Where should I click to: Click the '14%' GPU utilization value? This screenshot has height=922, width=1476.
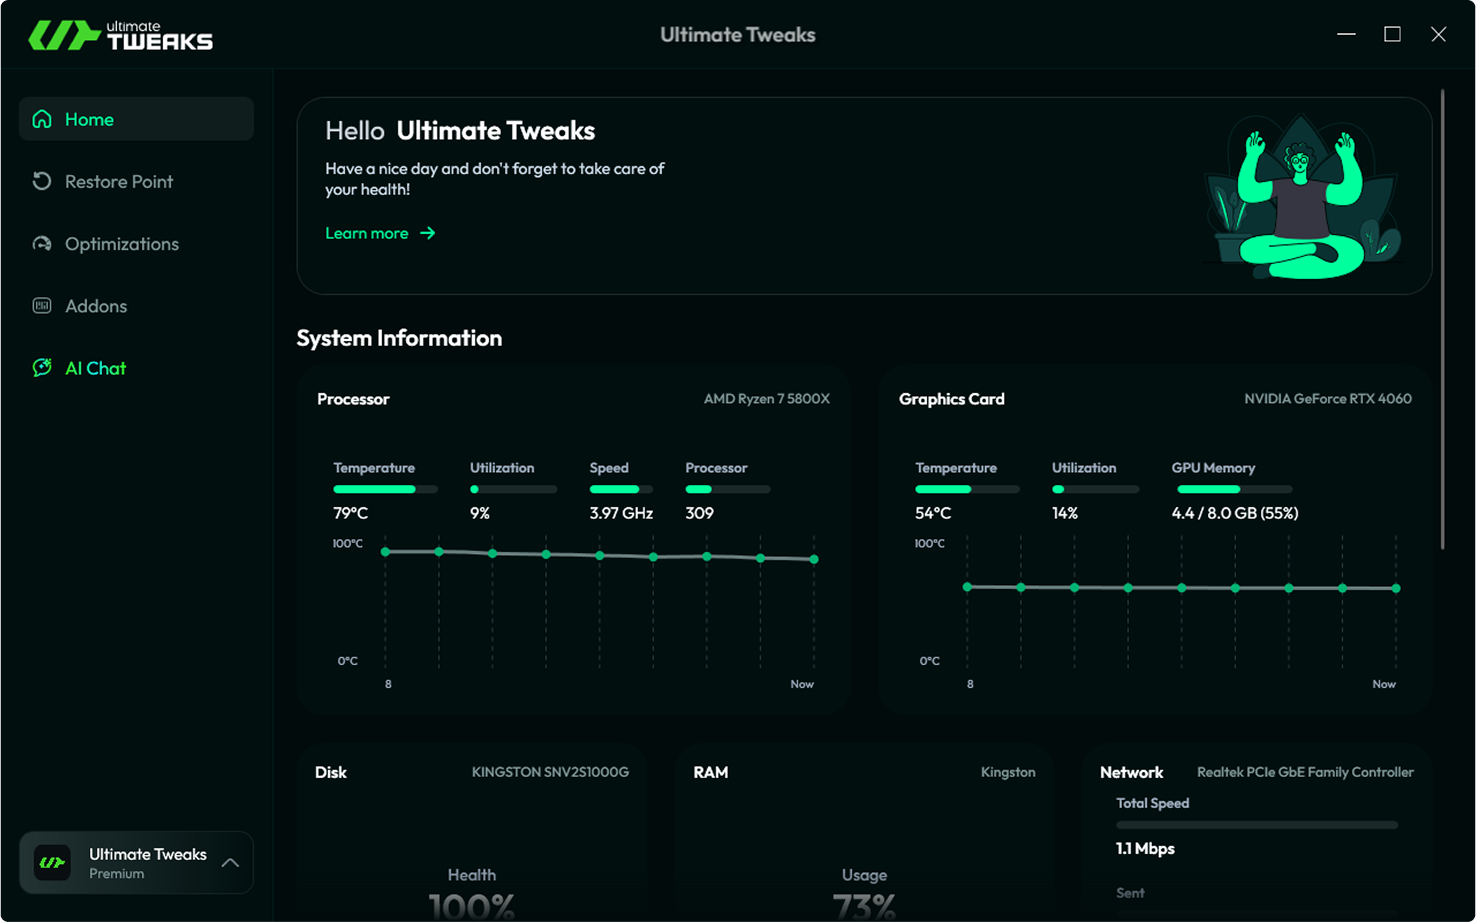point(1065,513)
